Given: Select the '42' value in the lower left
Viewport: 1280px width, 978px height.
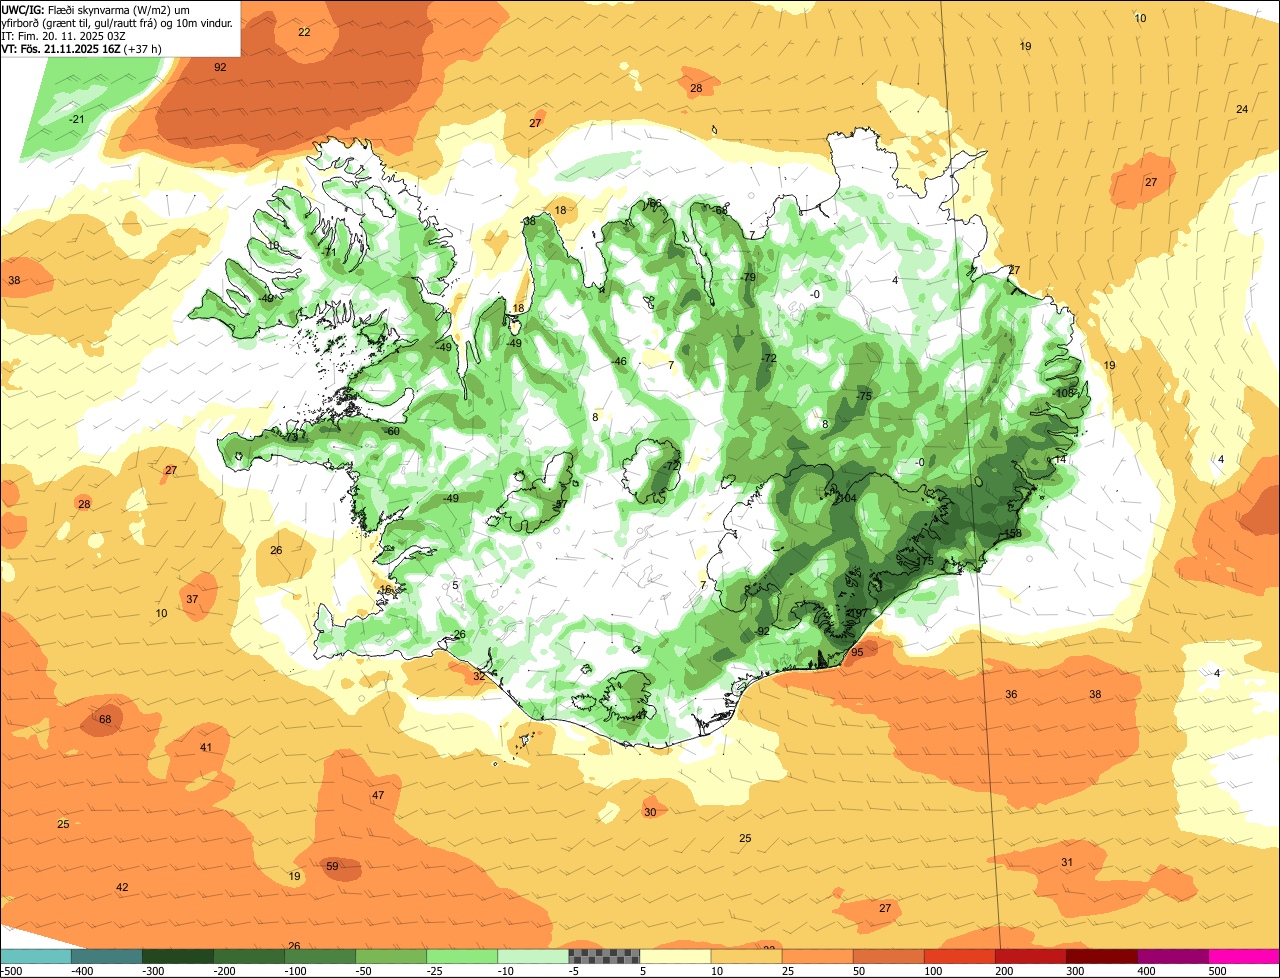Looking at the screenshot, I should (x=122, y=888).
